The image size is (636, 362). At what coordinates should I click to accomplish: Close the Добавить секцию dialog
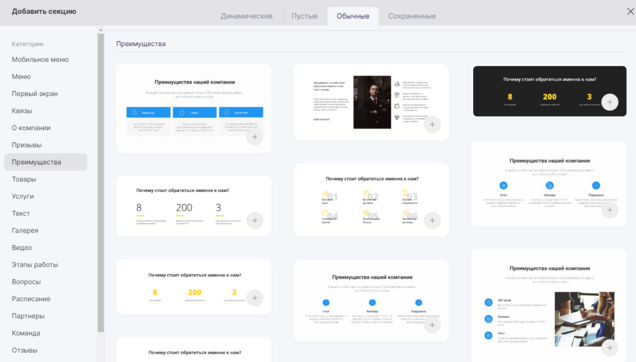pos(630,11)
